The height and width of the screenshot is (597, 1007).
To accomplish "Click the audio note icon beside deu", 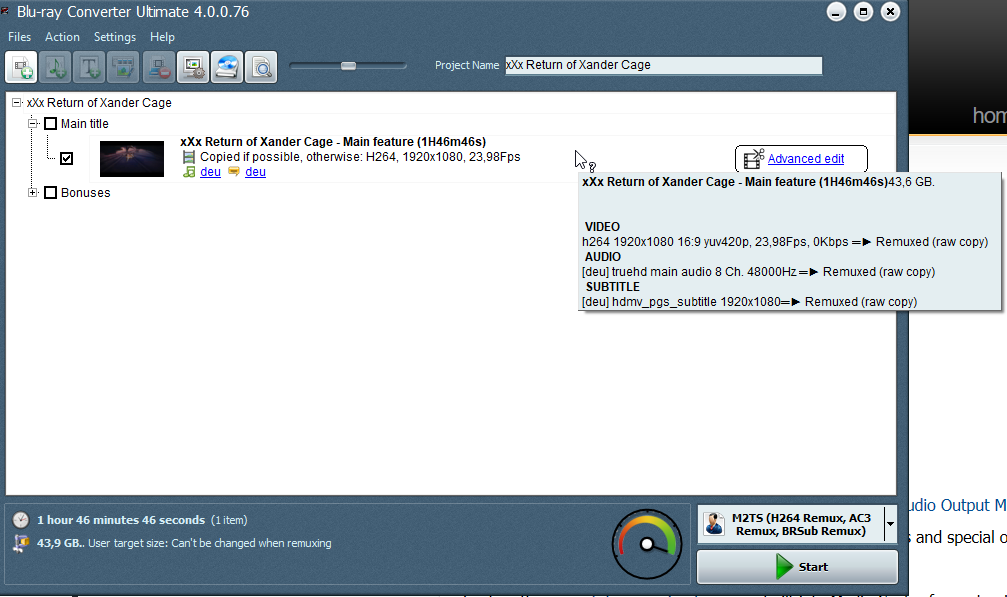I will coord(189,171).
